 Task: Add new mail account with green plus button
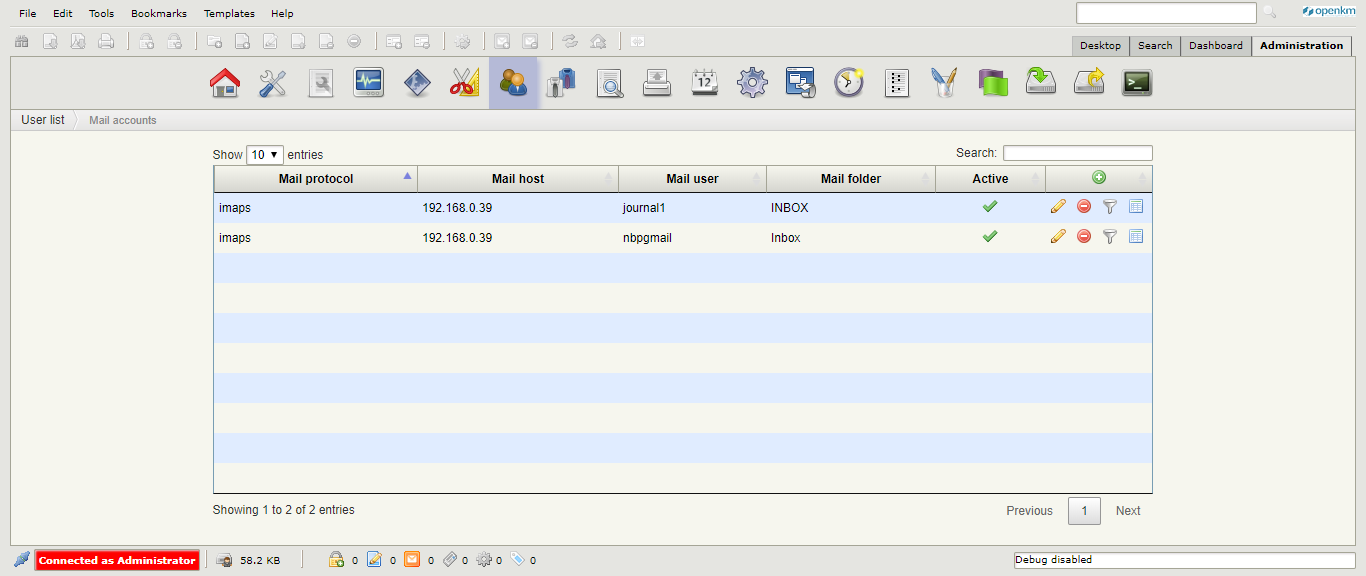point(1098,177)
